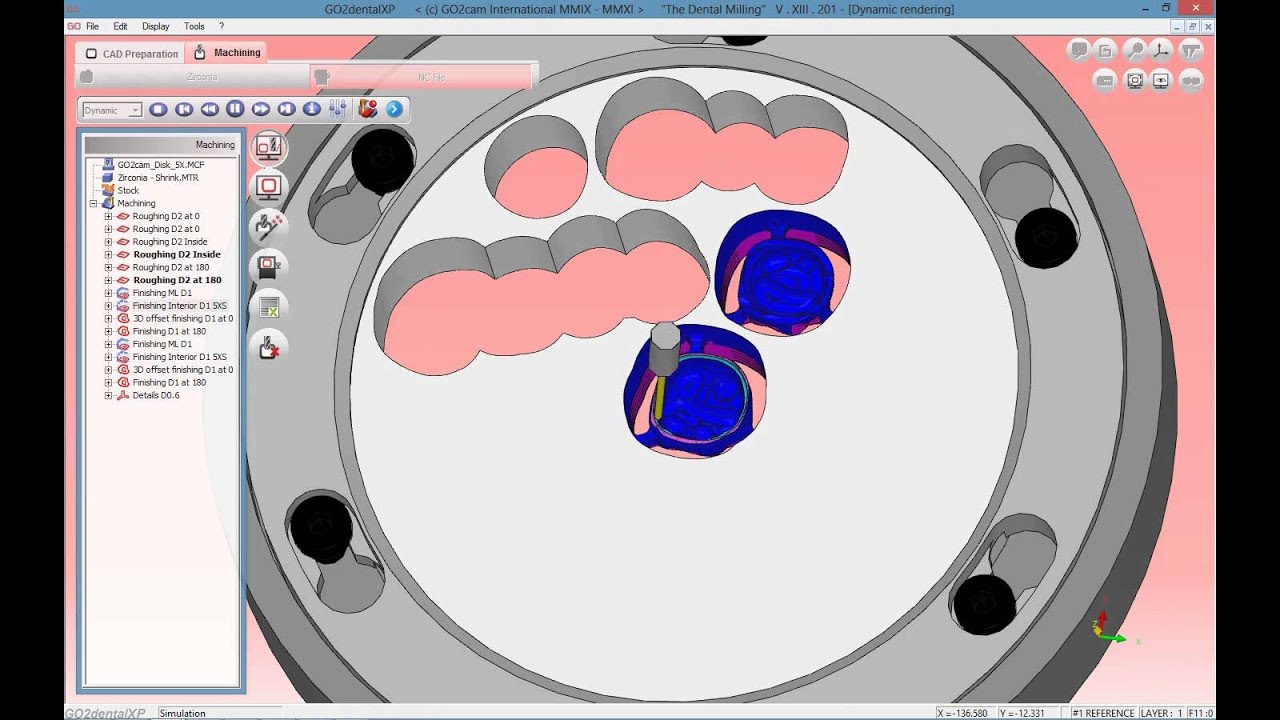The height and width of the screenshot is (720, 1280).
Task: Click the rightmost gray chain icon in second row
Action: click(1190, 81)
